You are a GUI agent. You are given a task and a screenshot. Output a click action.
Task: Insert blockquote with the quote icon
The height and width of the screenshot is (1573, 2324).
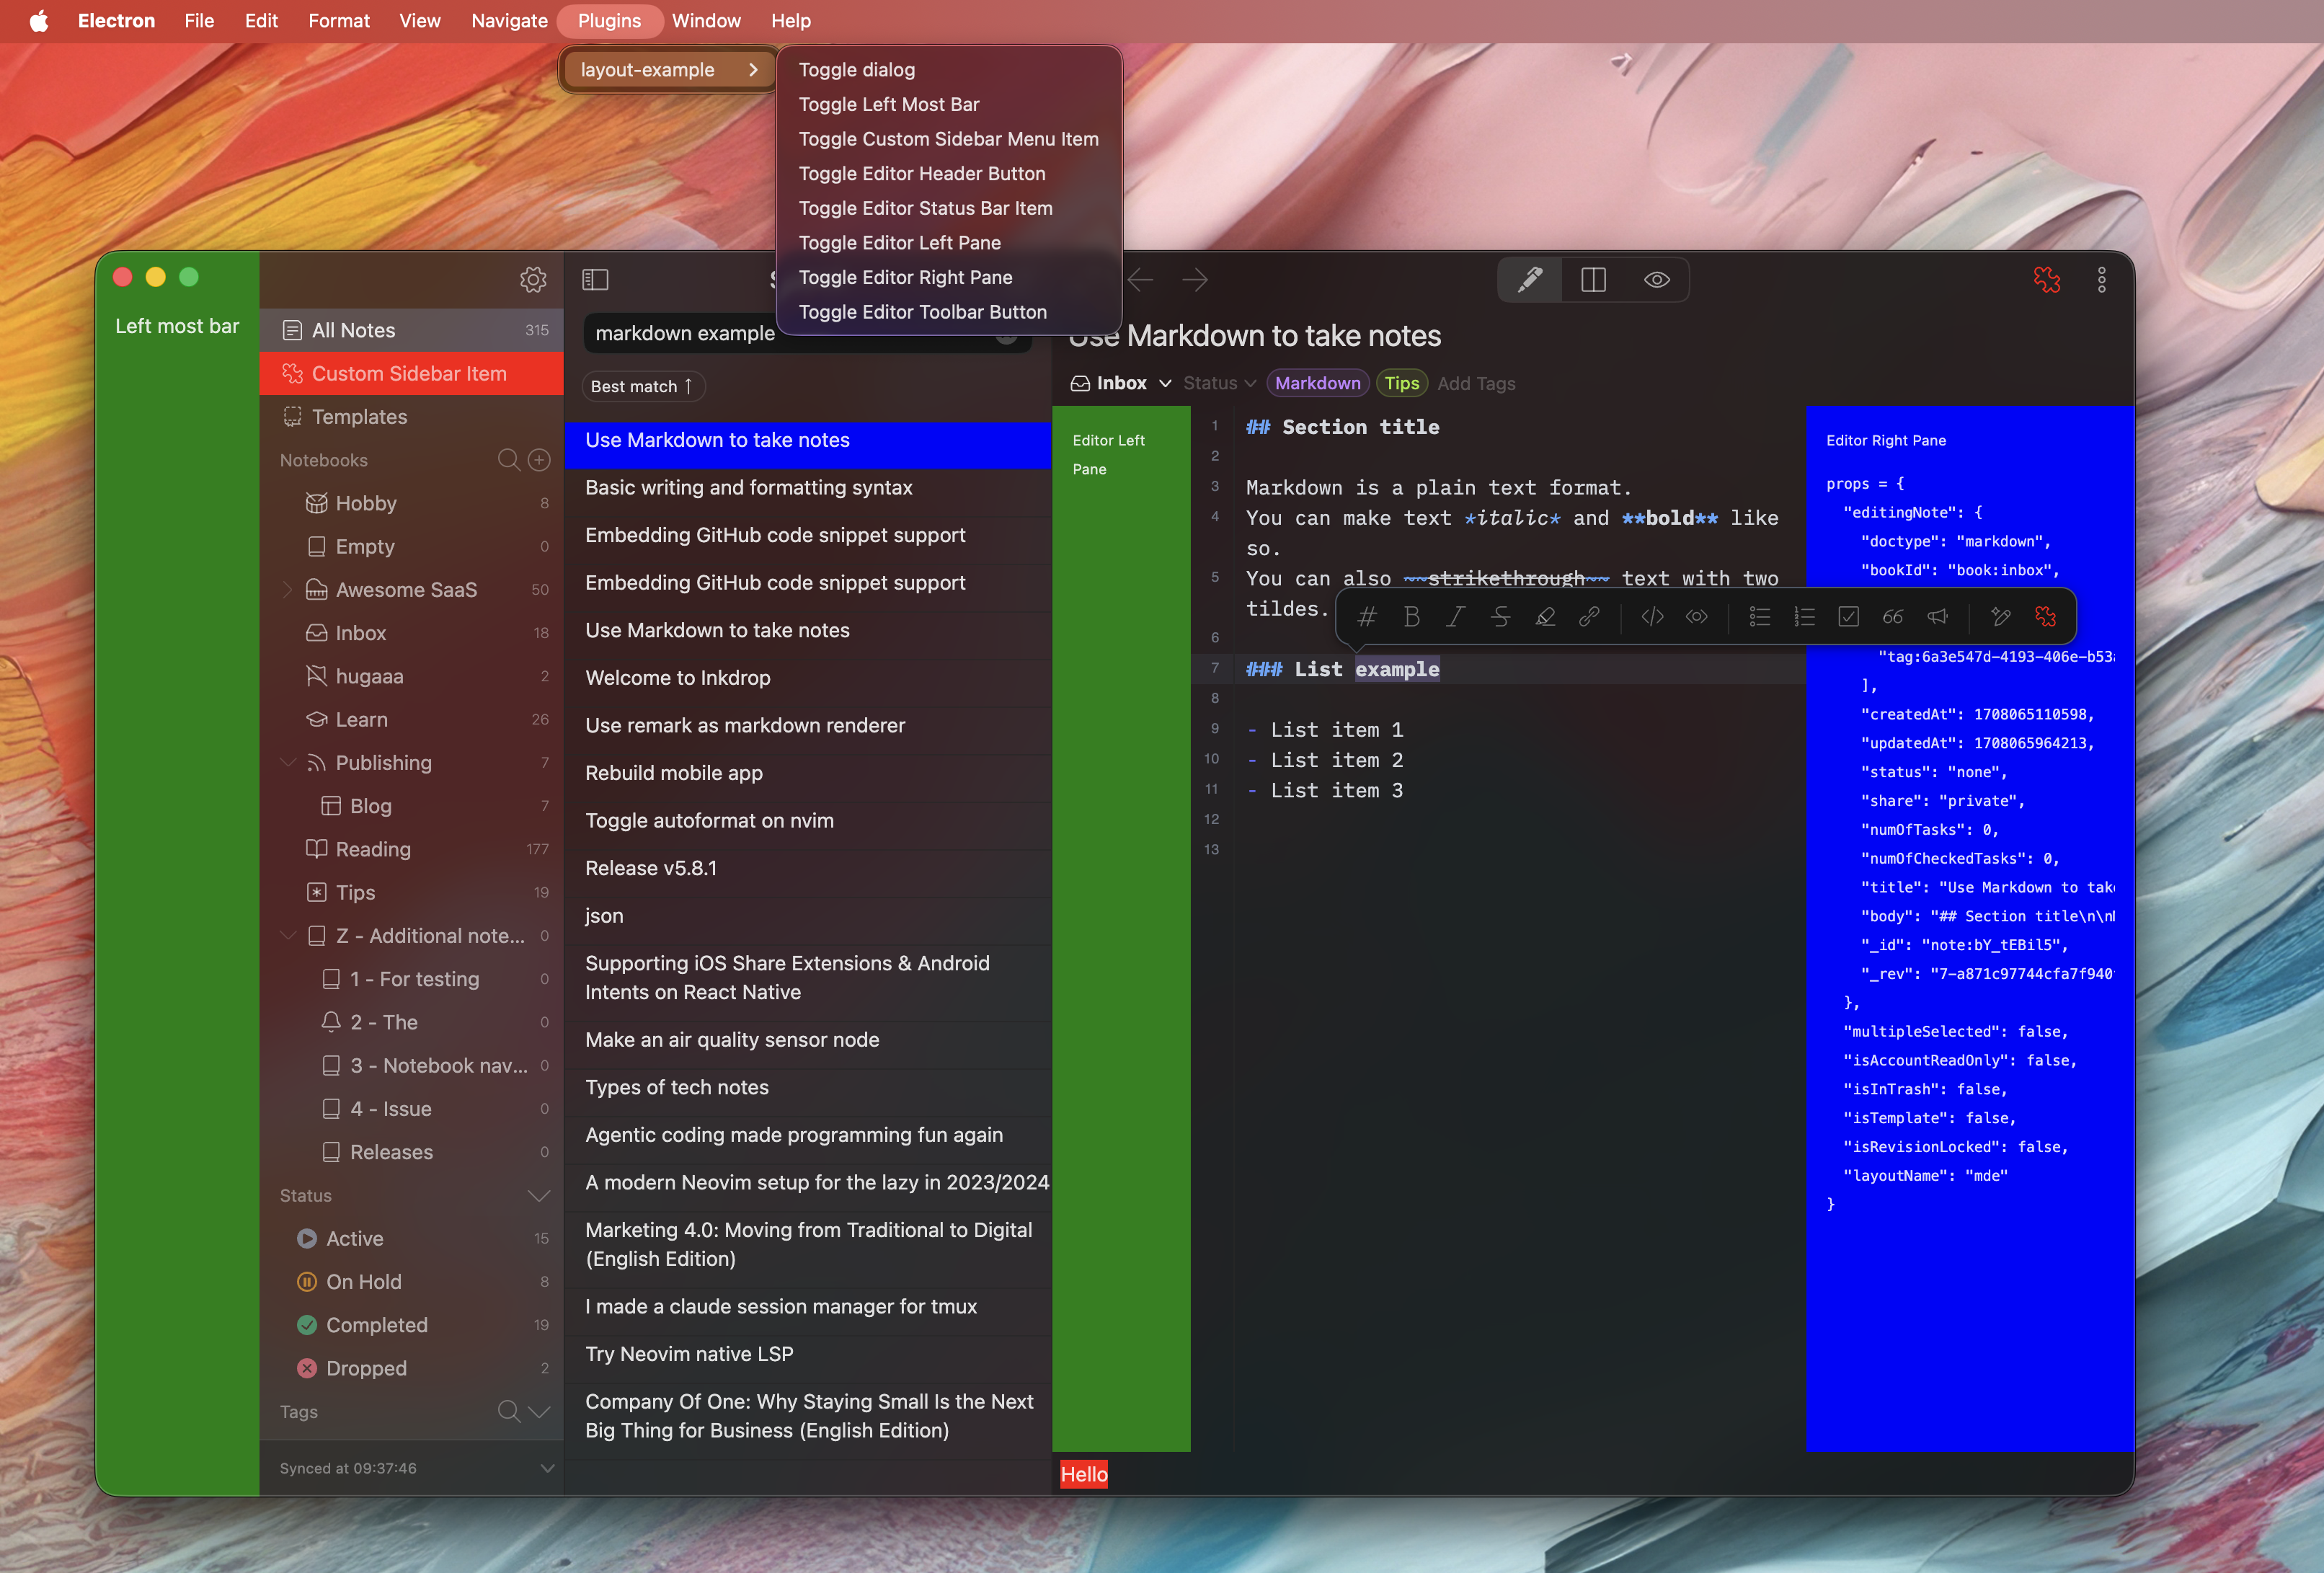1892,617
